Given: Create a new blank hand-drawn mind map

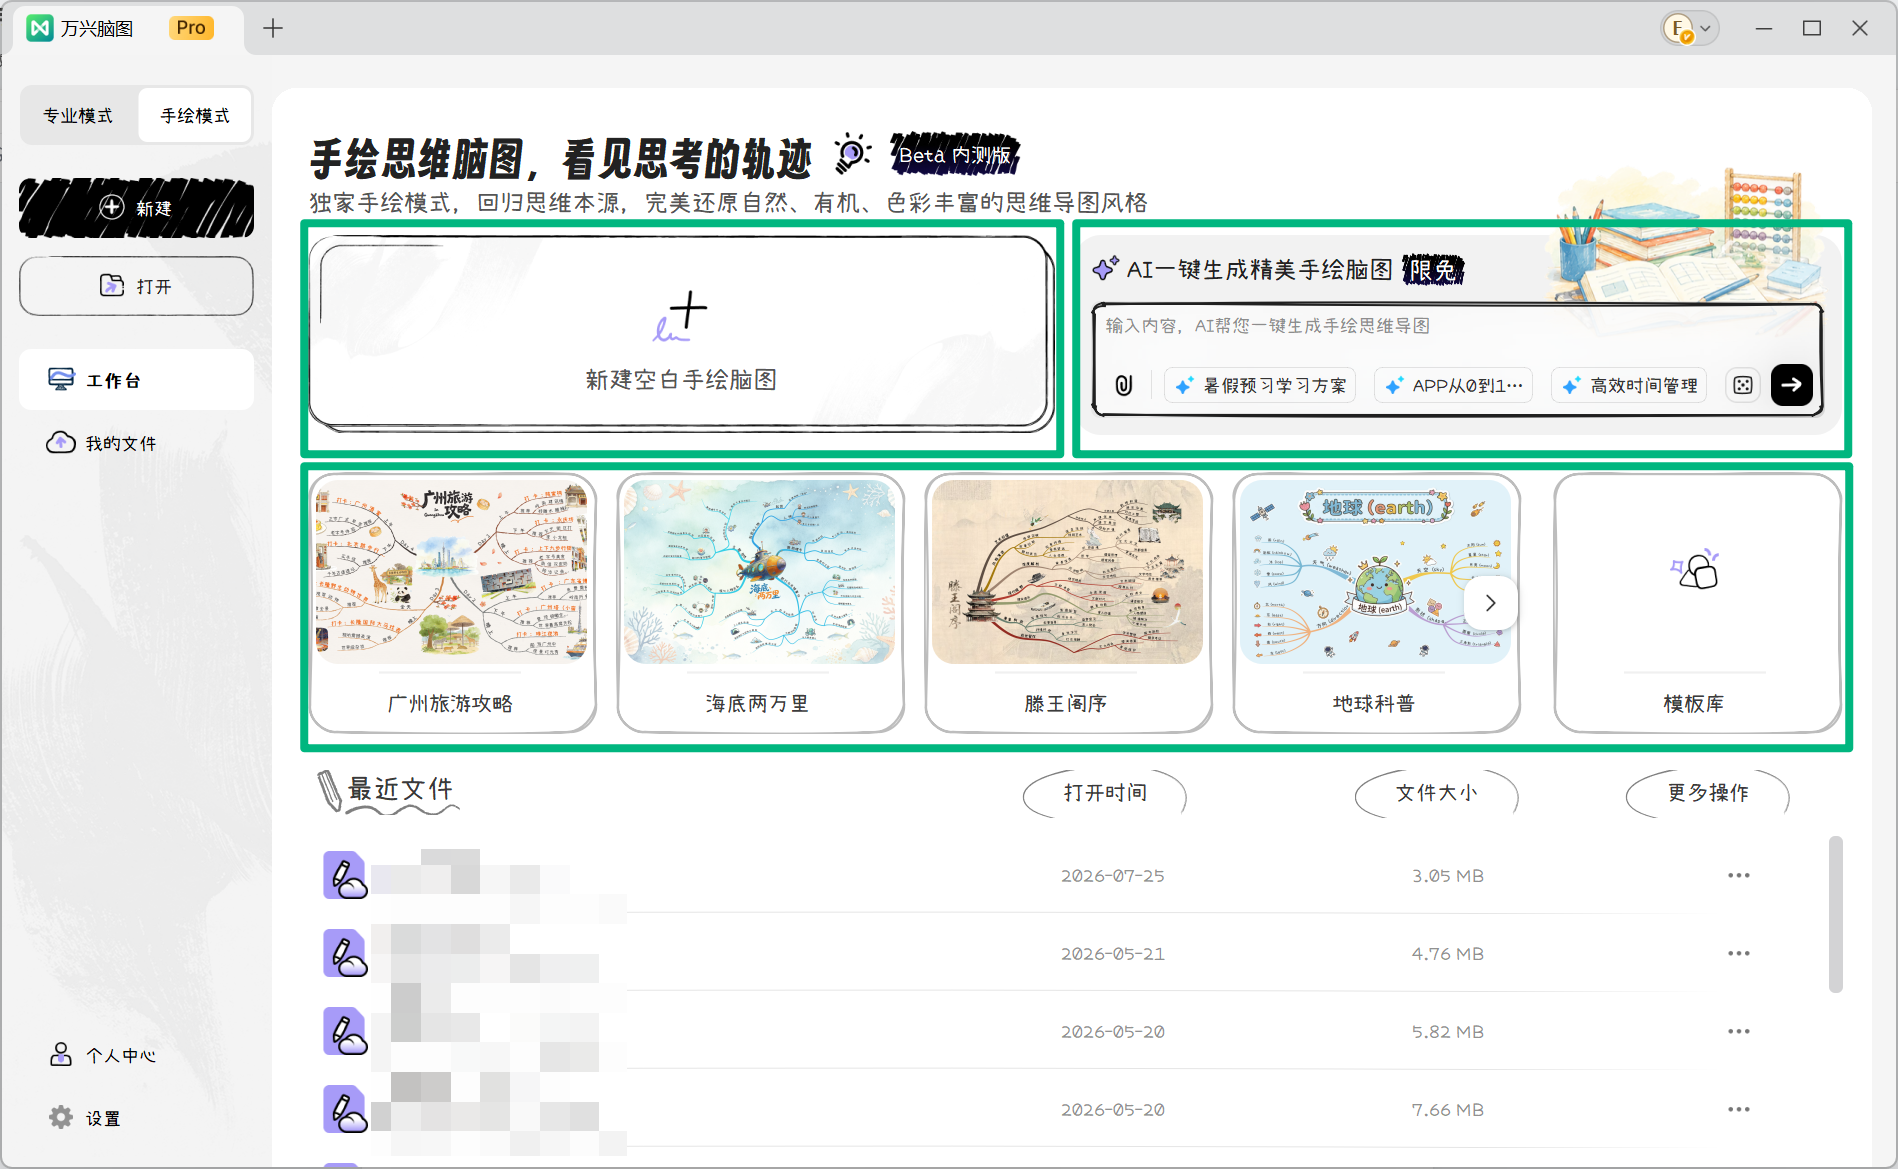Looking at the screenshot, I should point(681,334).
